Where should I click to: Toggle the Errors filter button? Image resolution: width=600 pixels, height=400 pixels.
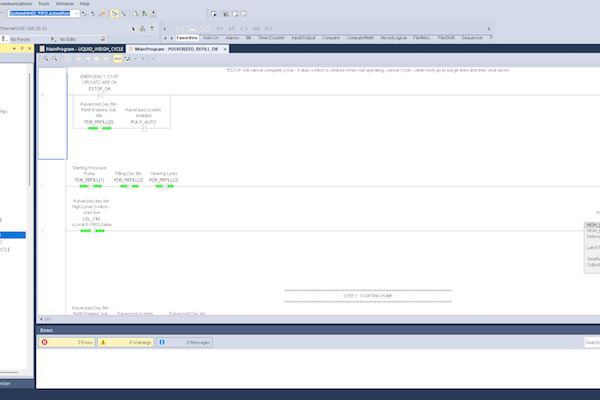click(x=67, y=342)
